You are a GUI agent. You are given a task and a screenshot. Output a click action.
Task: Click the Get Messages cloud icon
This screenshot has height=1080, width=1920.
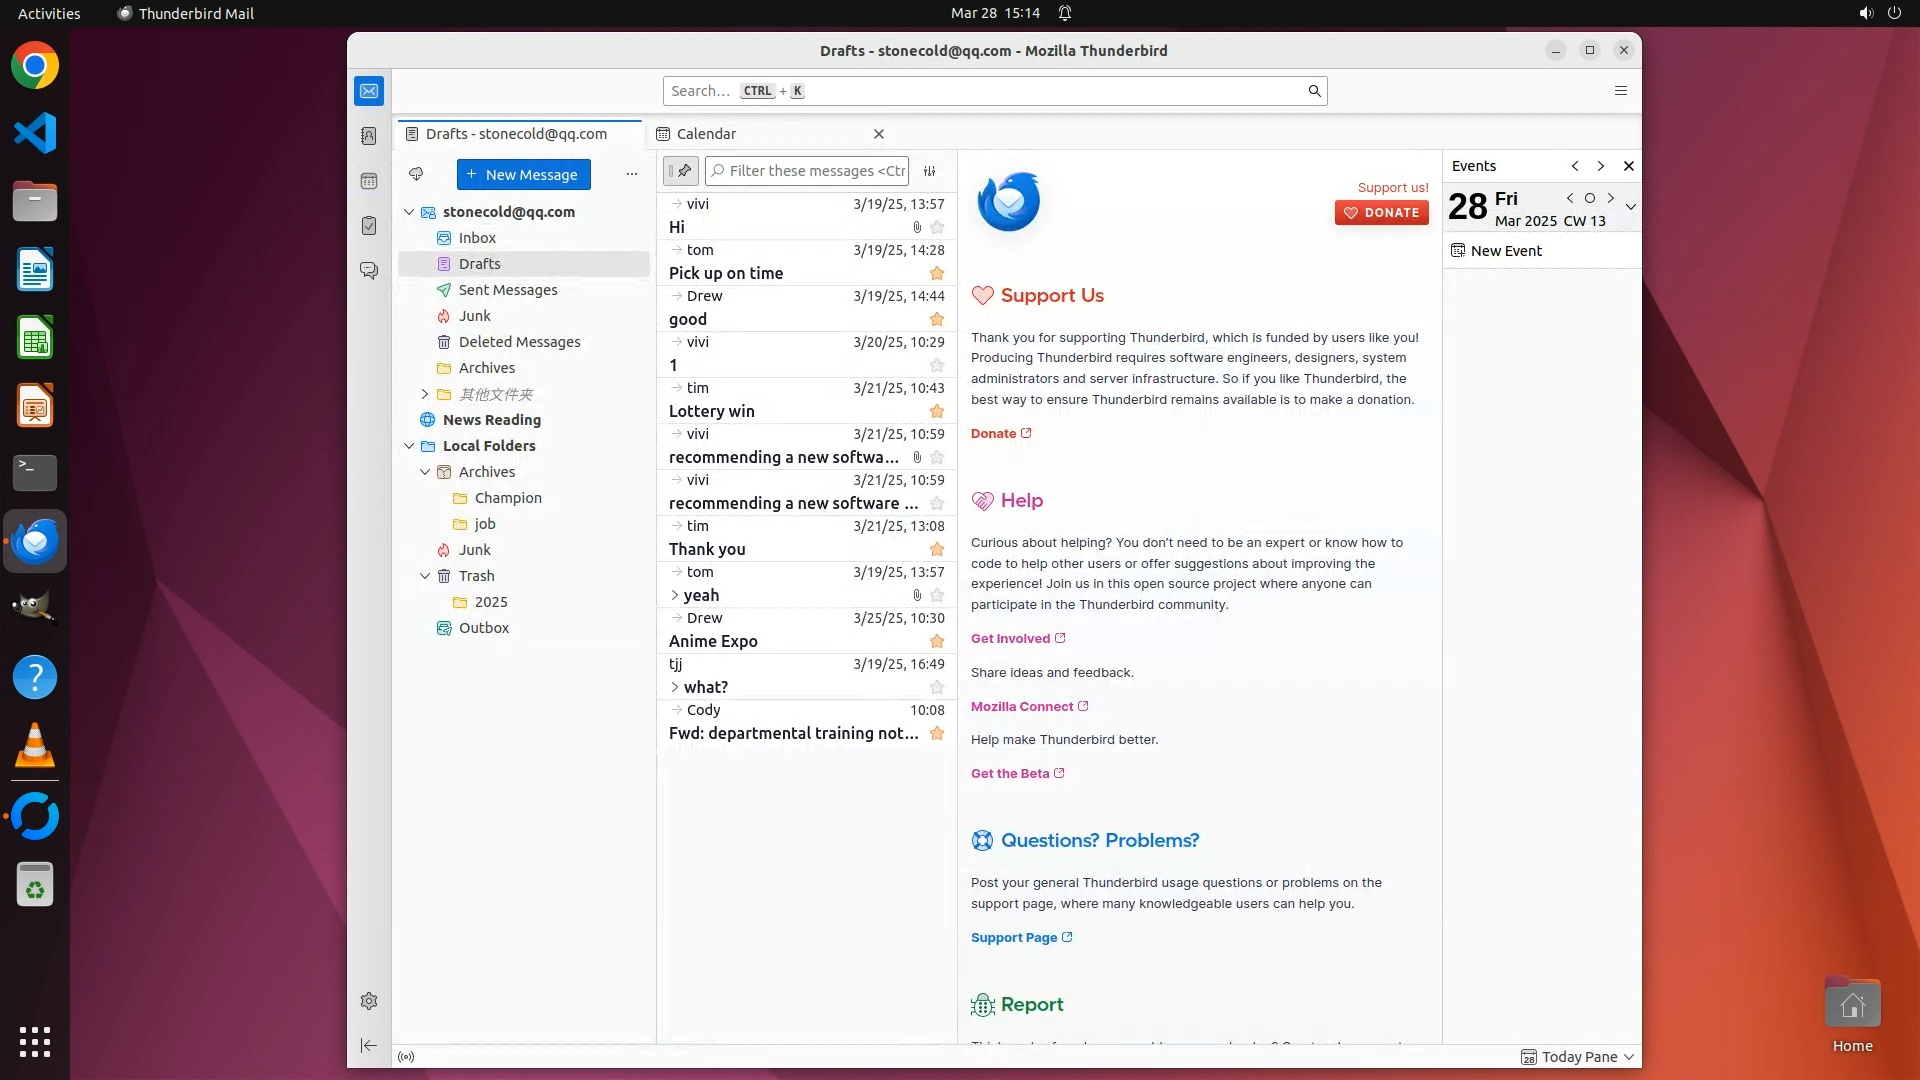pyautogui.click(x=416, y=174)
